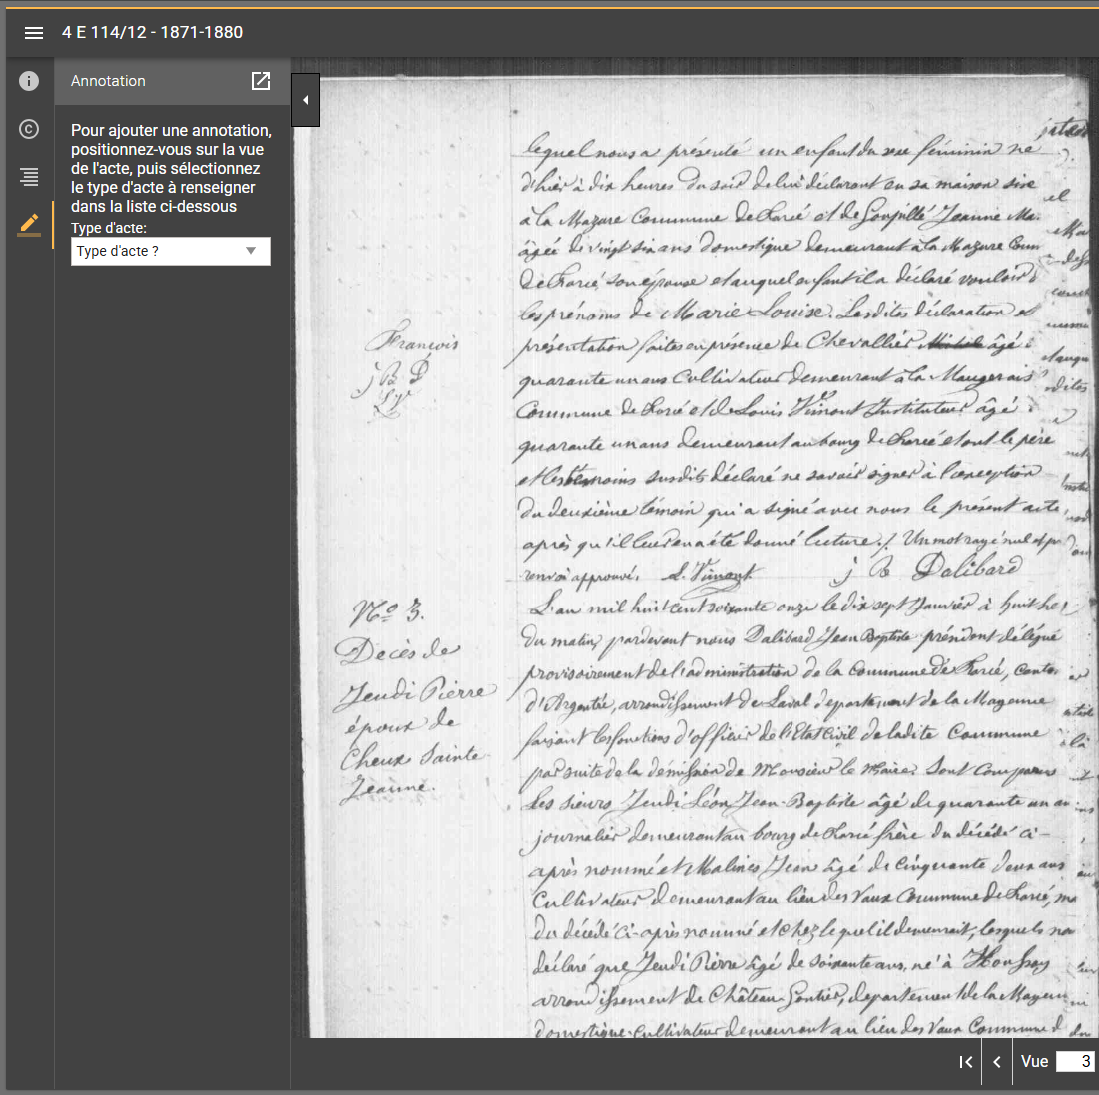The height and width of the screenshot is (1095, 1099).
Task: Open the copyright license panel
Action: coord(29,129)
